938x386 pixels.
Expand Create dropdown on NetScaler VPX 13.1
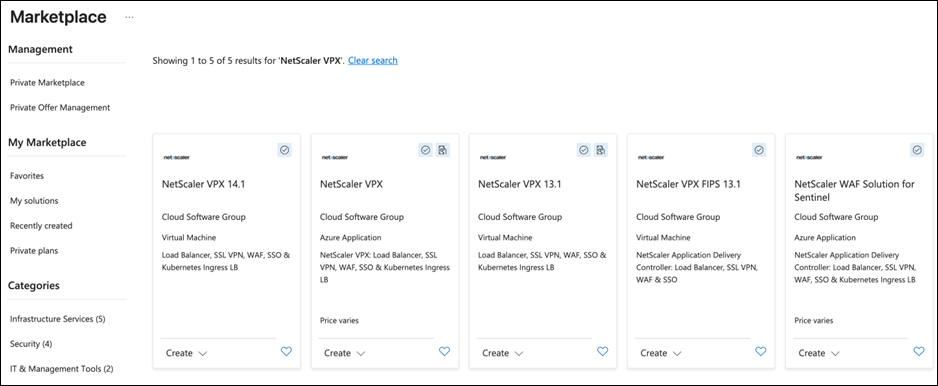[502, 353]
